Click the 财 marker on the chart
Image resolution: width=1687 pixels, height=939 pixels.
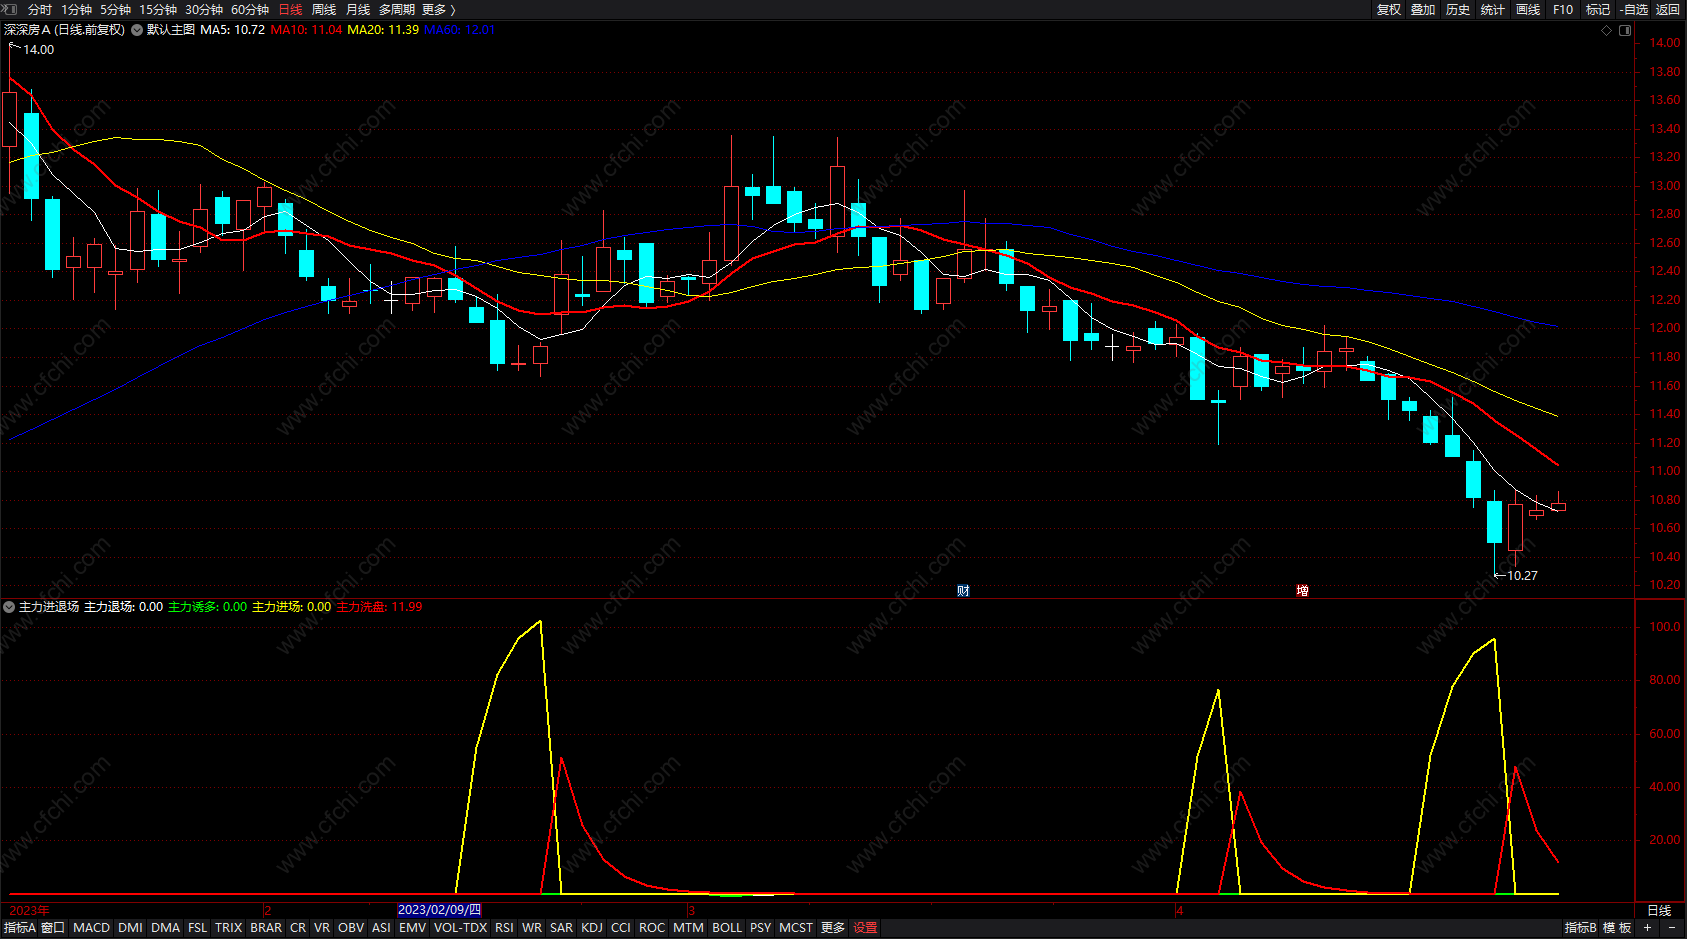[963, 590]
